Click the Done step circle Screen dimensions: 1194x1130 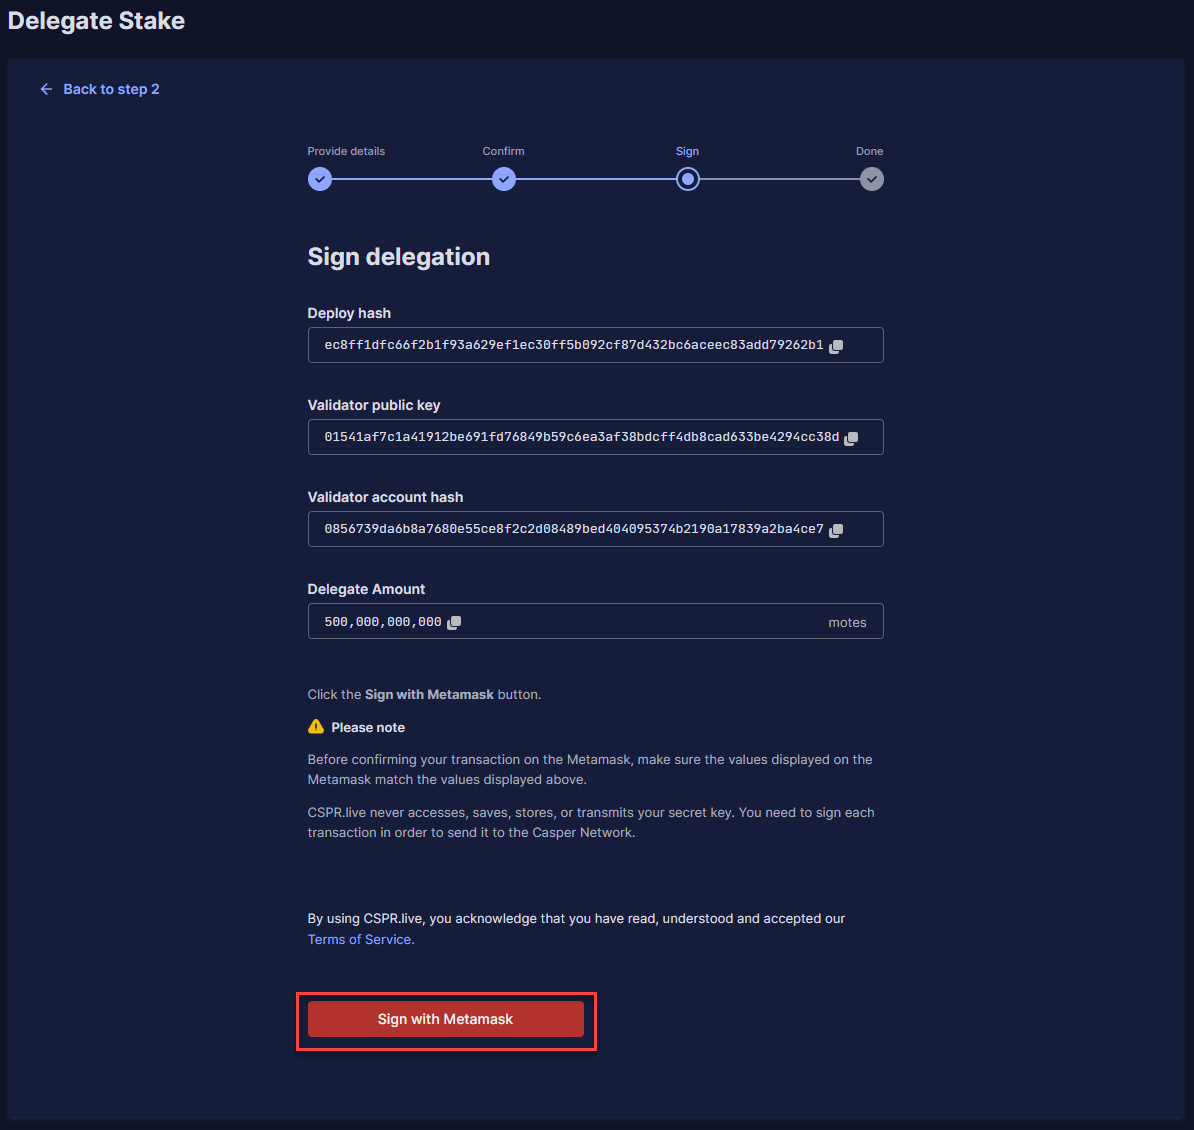pos(872,179)
